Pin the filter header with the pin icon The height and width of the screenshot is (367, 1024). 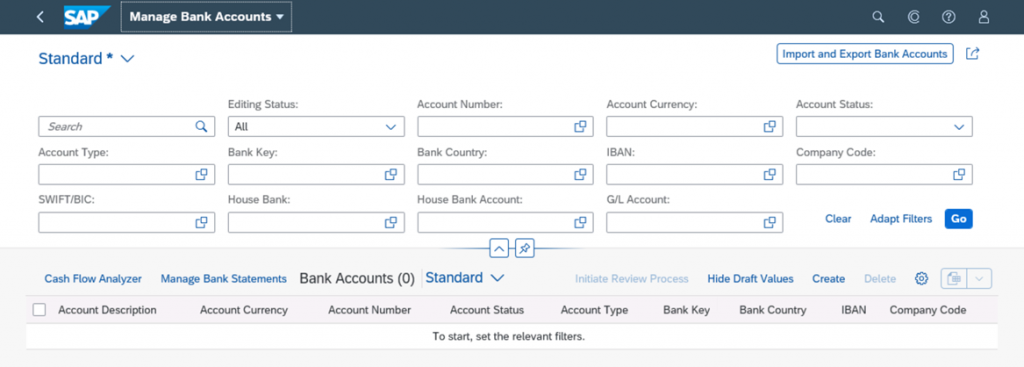click(x=525, y=248)
